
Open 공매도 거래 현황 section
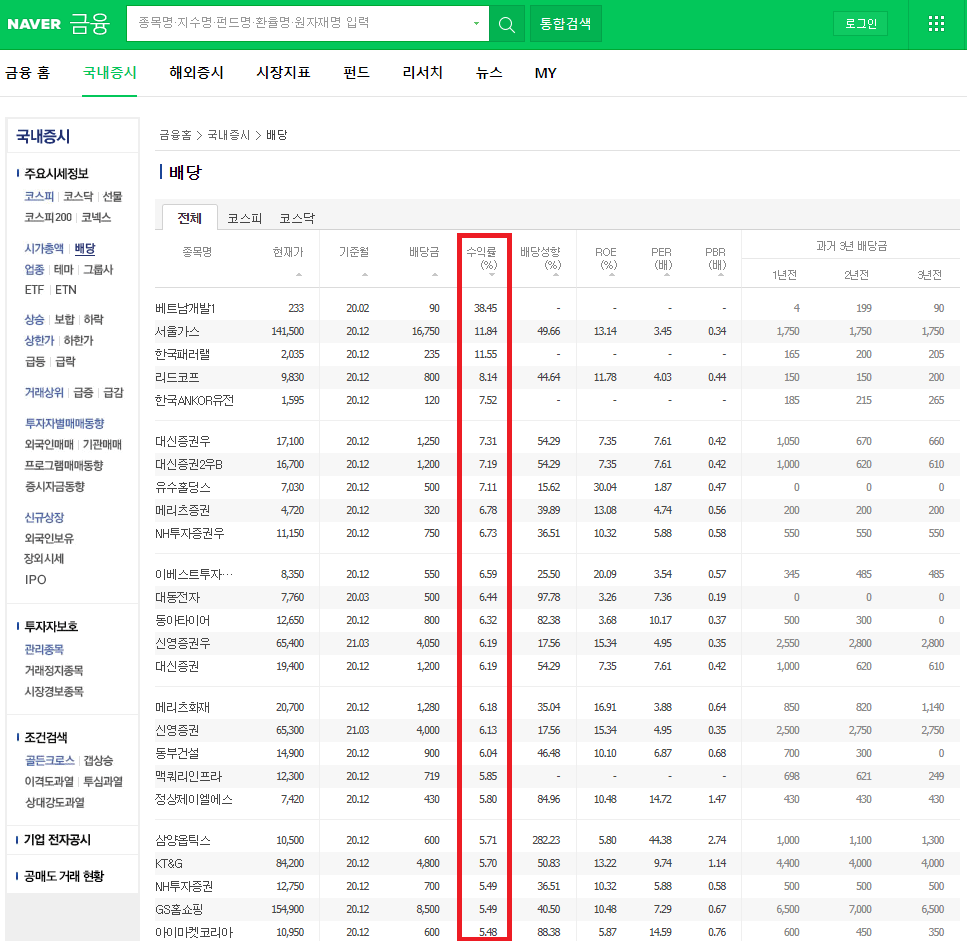click(x=64, y=876)
